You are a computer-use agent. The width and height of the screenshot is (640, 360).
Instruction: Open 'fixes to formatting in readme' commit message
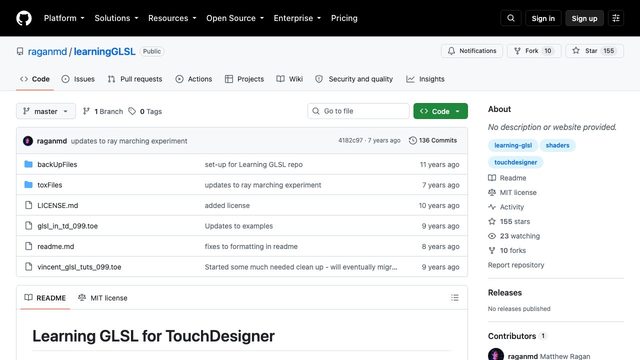pos(251,246)
